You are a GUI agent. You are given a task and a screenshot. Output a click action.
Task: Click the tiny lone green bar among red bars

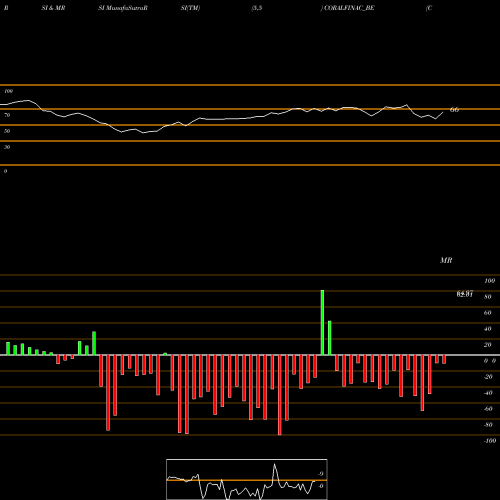(165, 354)
